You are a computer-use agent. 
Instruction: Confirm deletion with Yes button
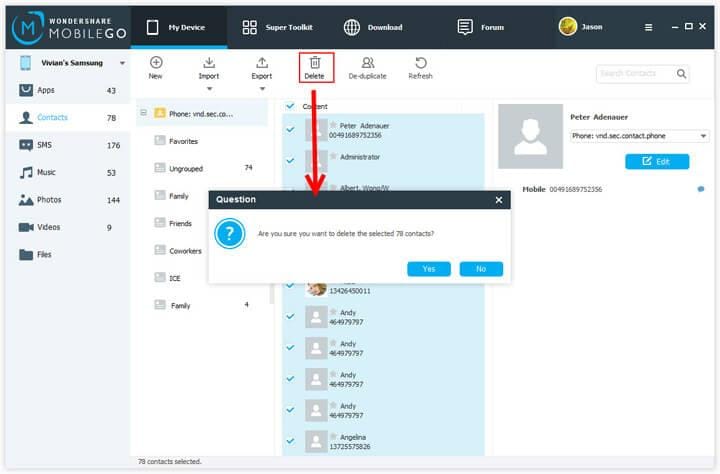[x=429, y=269]
